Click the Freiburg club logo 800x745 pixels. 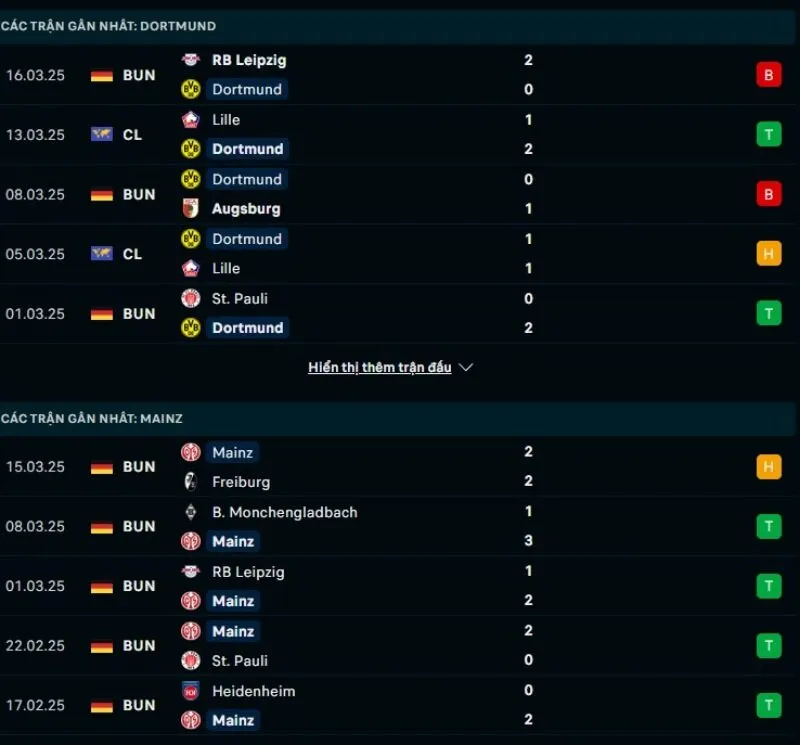coord(189,481)
